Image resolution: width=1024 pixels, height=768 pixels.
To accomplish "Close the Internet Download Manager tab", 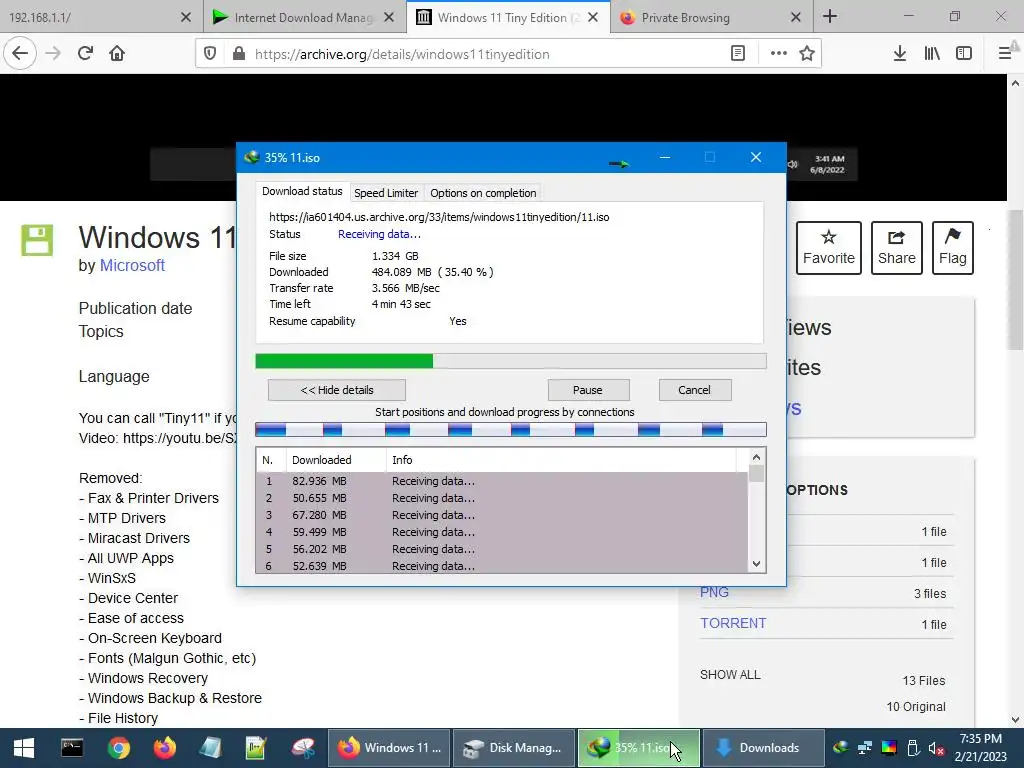I will [x=389, y=18].
